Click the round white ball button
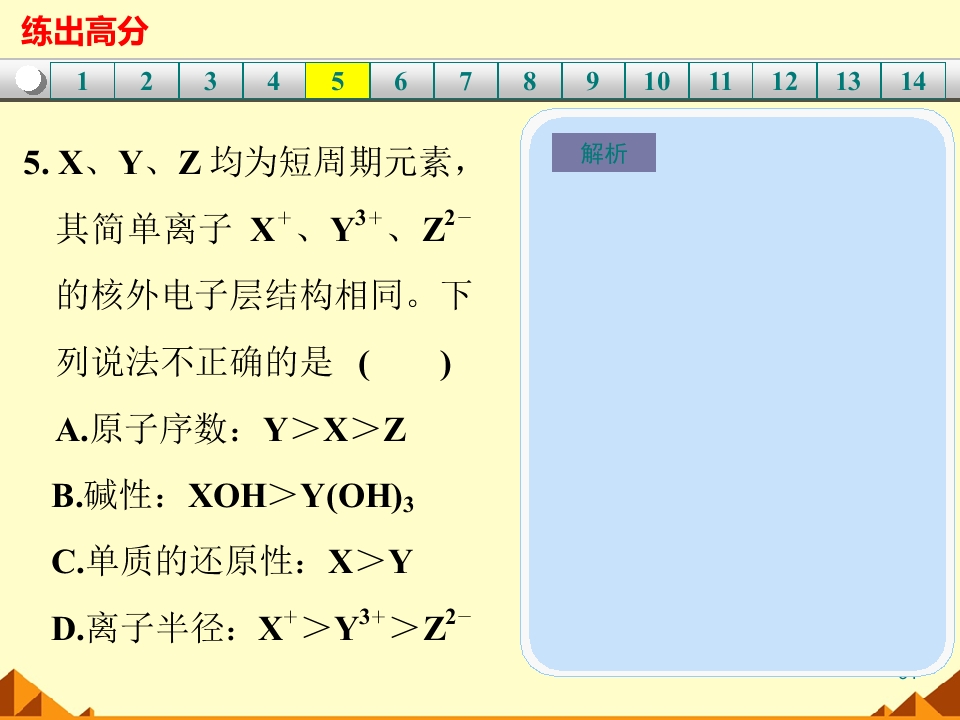This screenshot has width=960, height=720. [30, 80]
